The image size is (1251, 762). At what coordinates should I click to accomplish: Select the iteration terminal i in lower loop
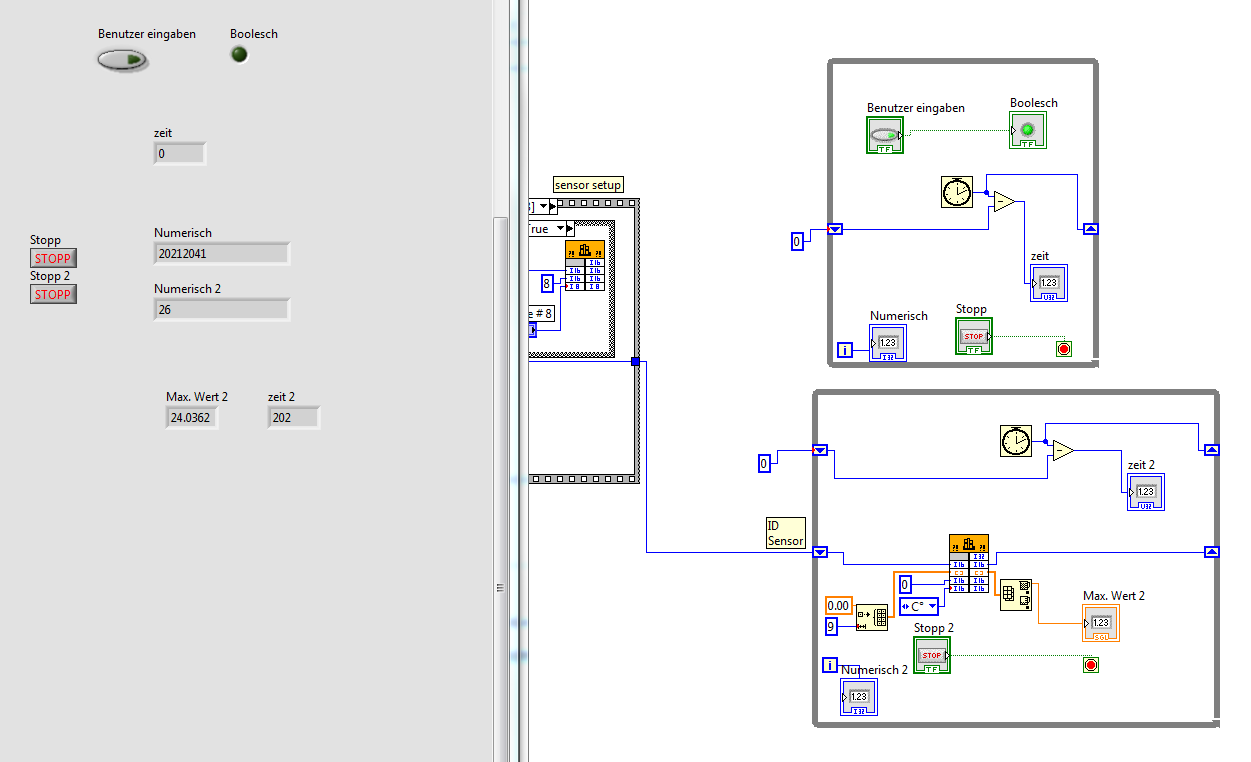pos(830,665)
